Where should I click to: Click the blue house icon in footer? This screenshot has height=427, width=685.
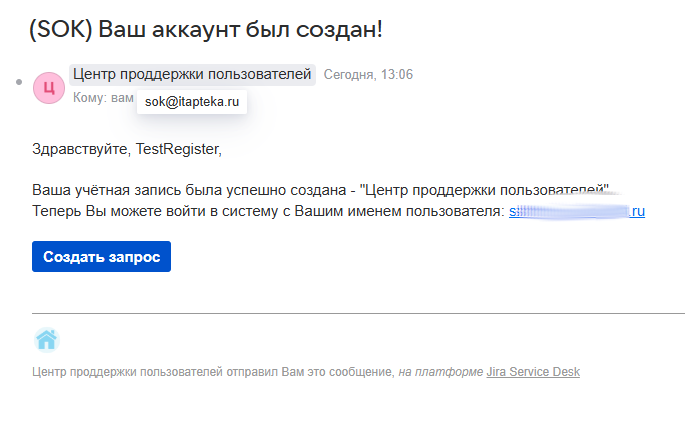(x=47, y=340)
